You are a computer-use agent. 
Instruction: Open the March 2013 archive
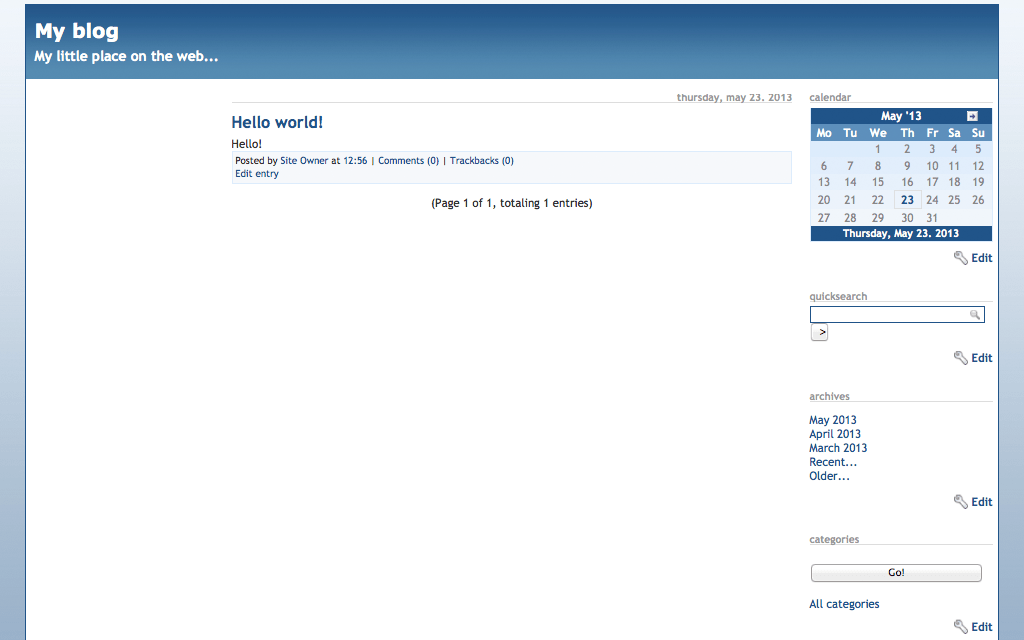[838, 448]
